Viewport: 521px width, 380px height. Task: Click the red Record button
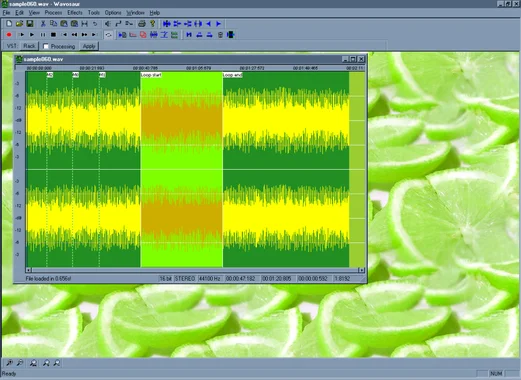point(9,35)
